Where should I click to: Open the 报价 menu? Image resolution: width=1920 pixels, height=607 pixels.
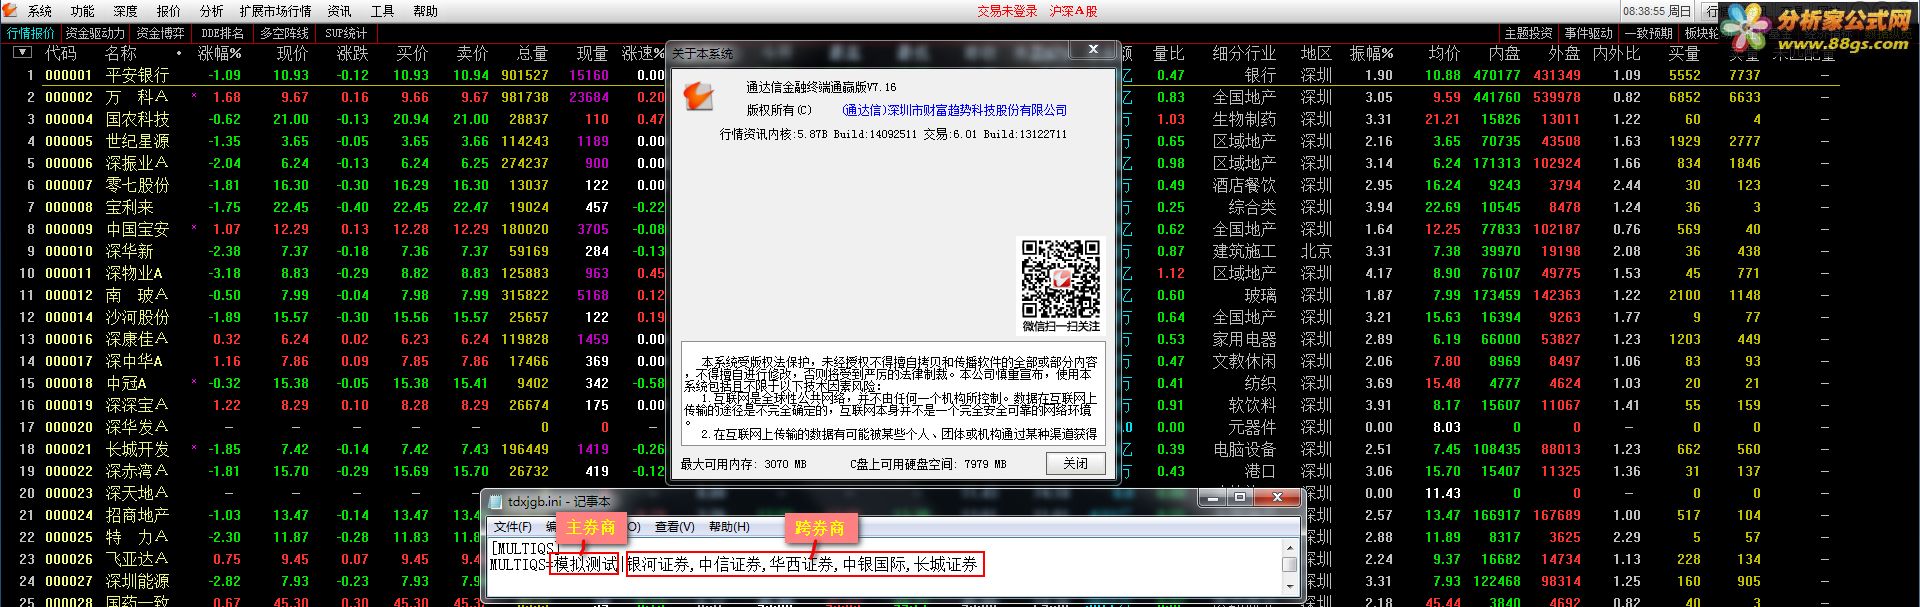click(169, 11)
